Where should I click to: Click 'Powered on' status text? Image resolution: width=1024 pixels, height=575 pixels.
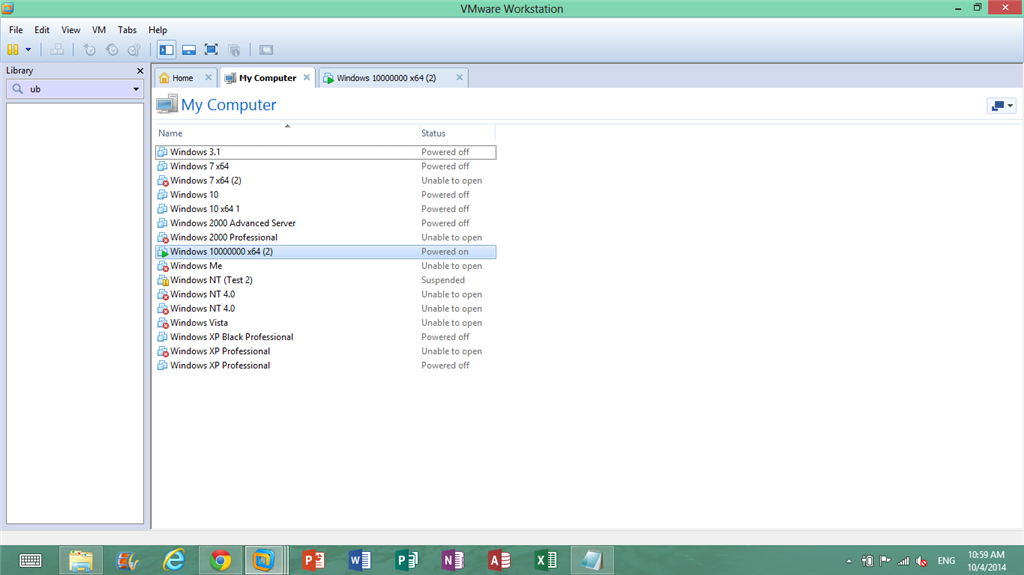(445, 252)
